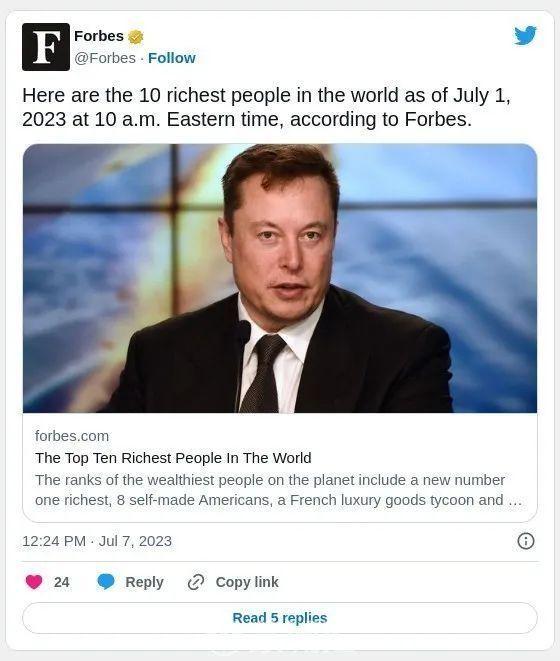Viewport: 560px width, 661px height.
Task: Click the gold verified badge next to Forbes
Action: [135, 37]
